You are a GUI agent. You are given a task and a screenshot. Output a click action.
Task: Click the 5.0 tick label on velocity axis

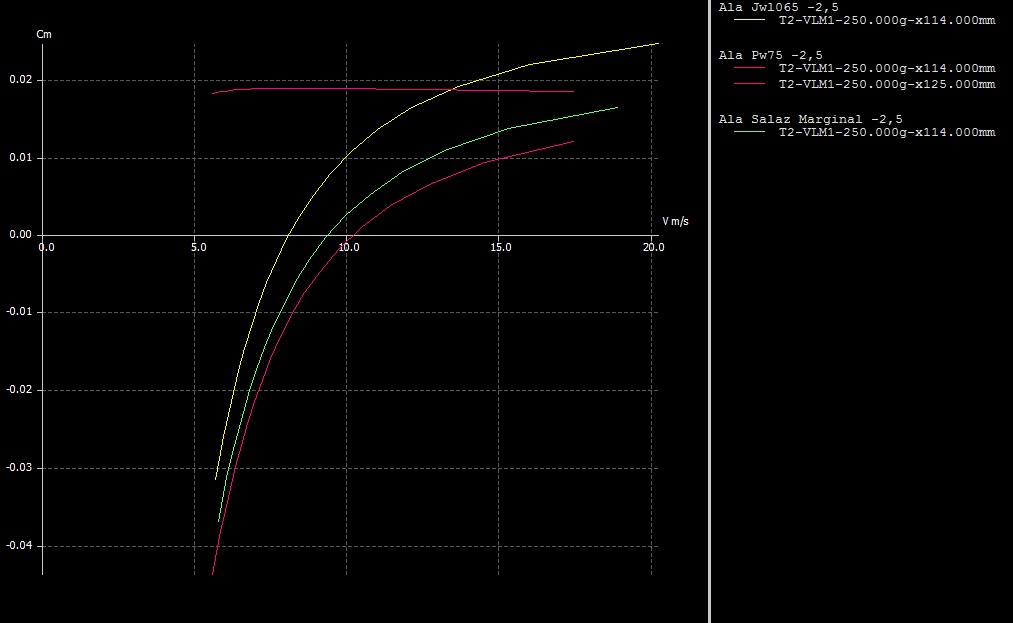(x=197, y=247)
